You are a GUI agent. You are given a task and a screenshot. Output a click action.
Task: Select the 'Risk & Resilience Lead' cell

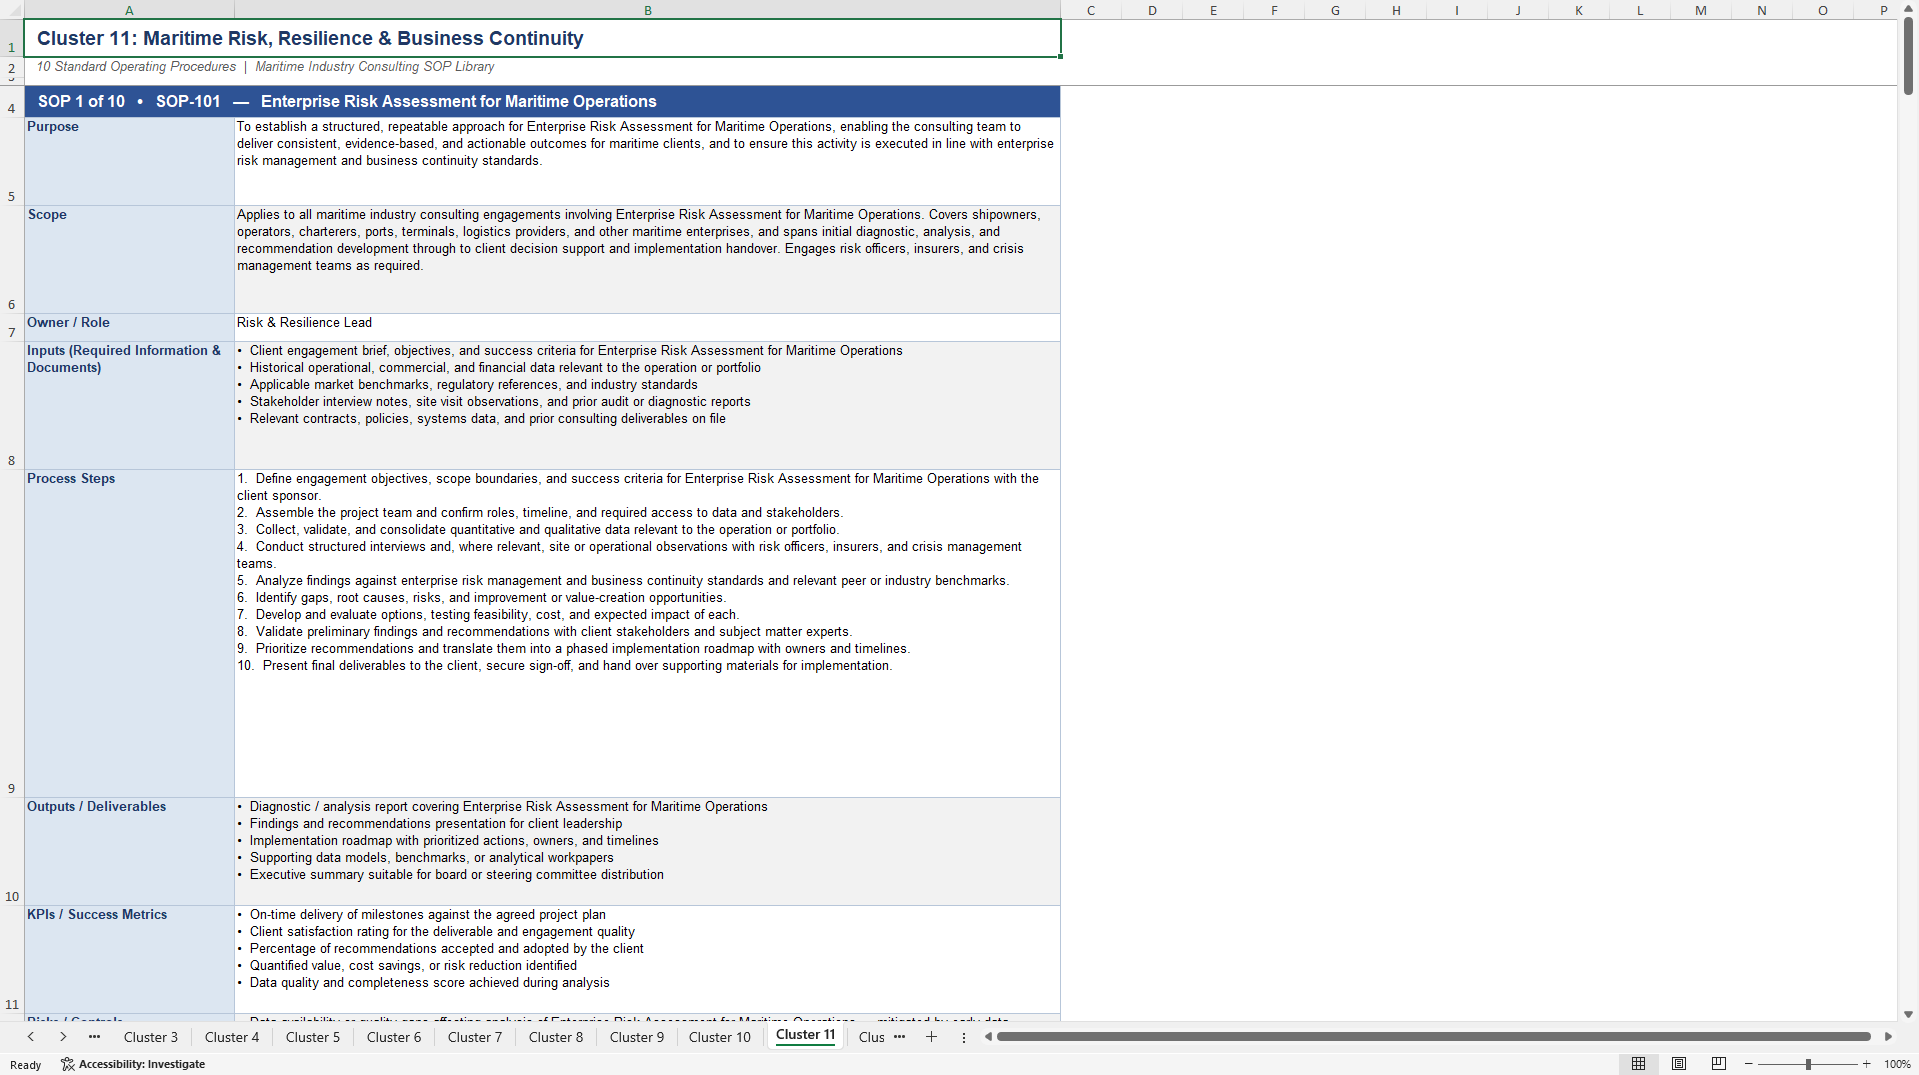(647, 327)
